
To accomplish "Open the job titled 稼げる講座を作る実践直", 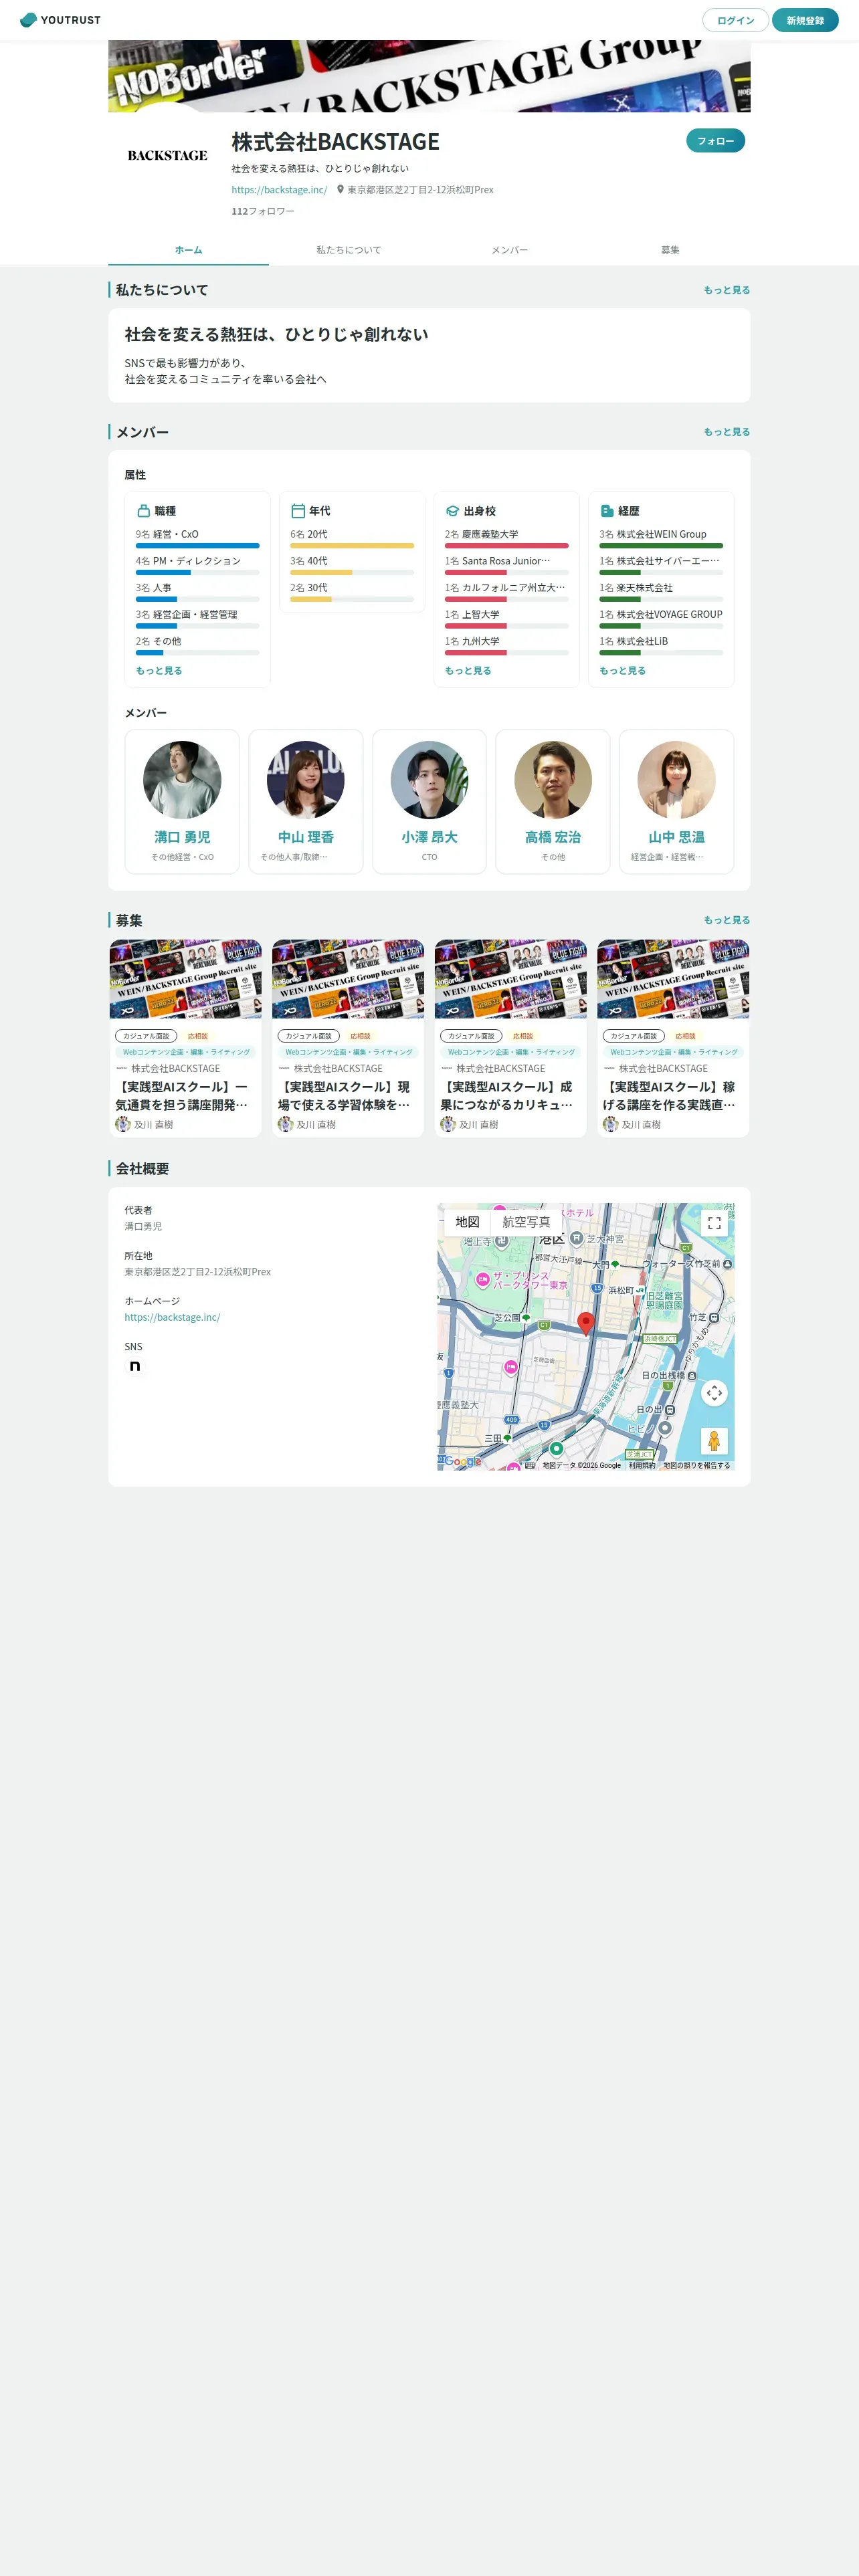I will tap(669, 1096).
